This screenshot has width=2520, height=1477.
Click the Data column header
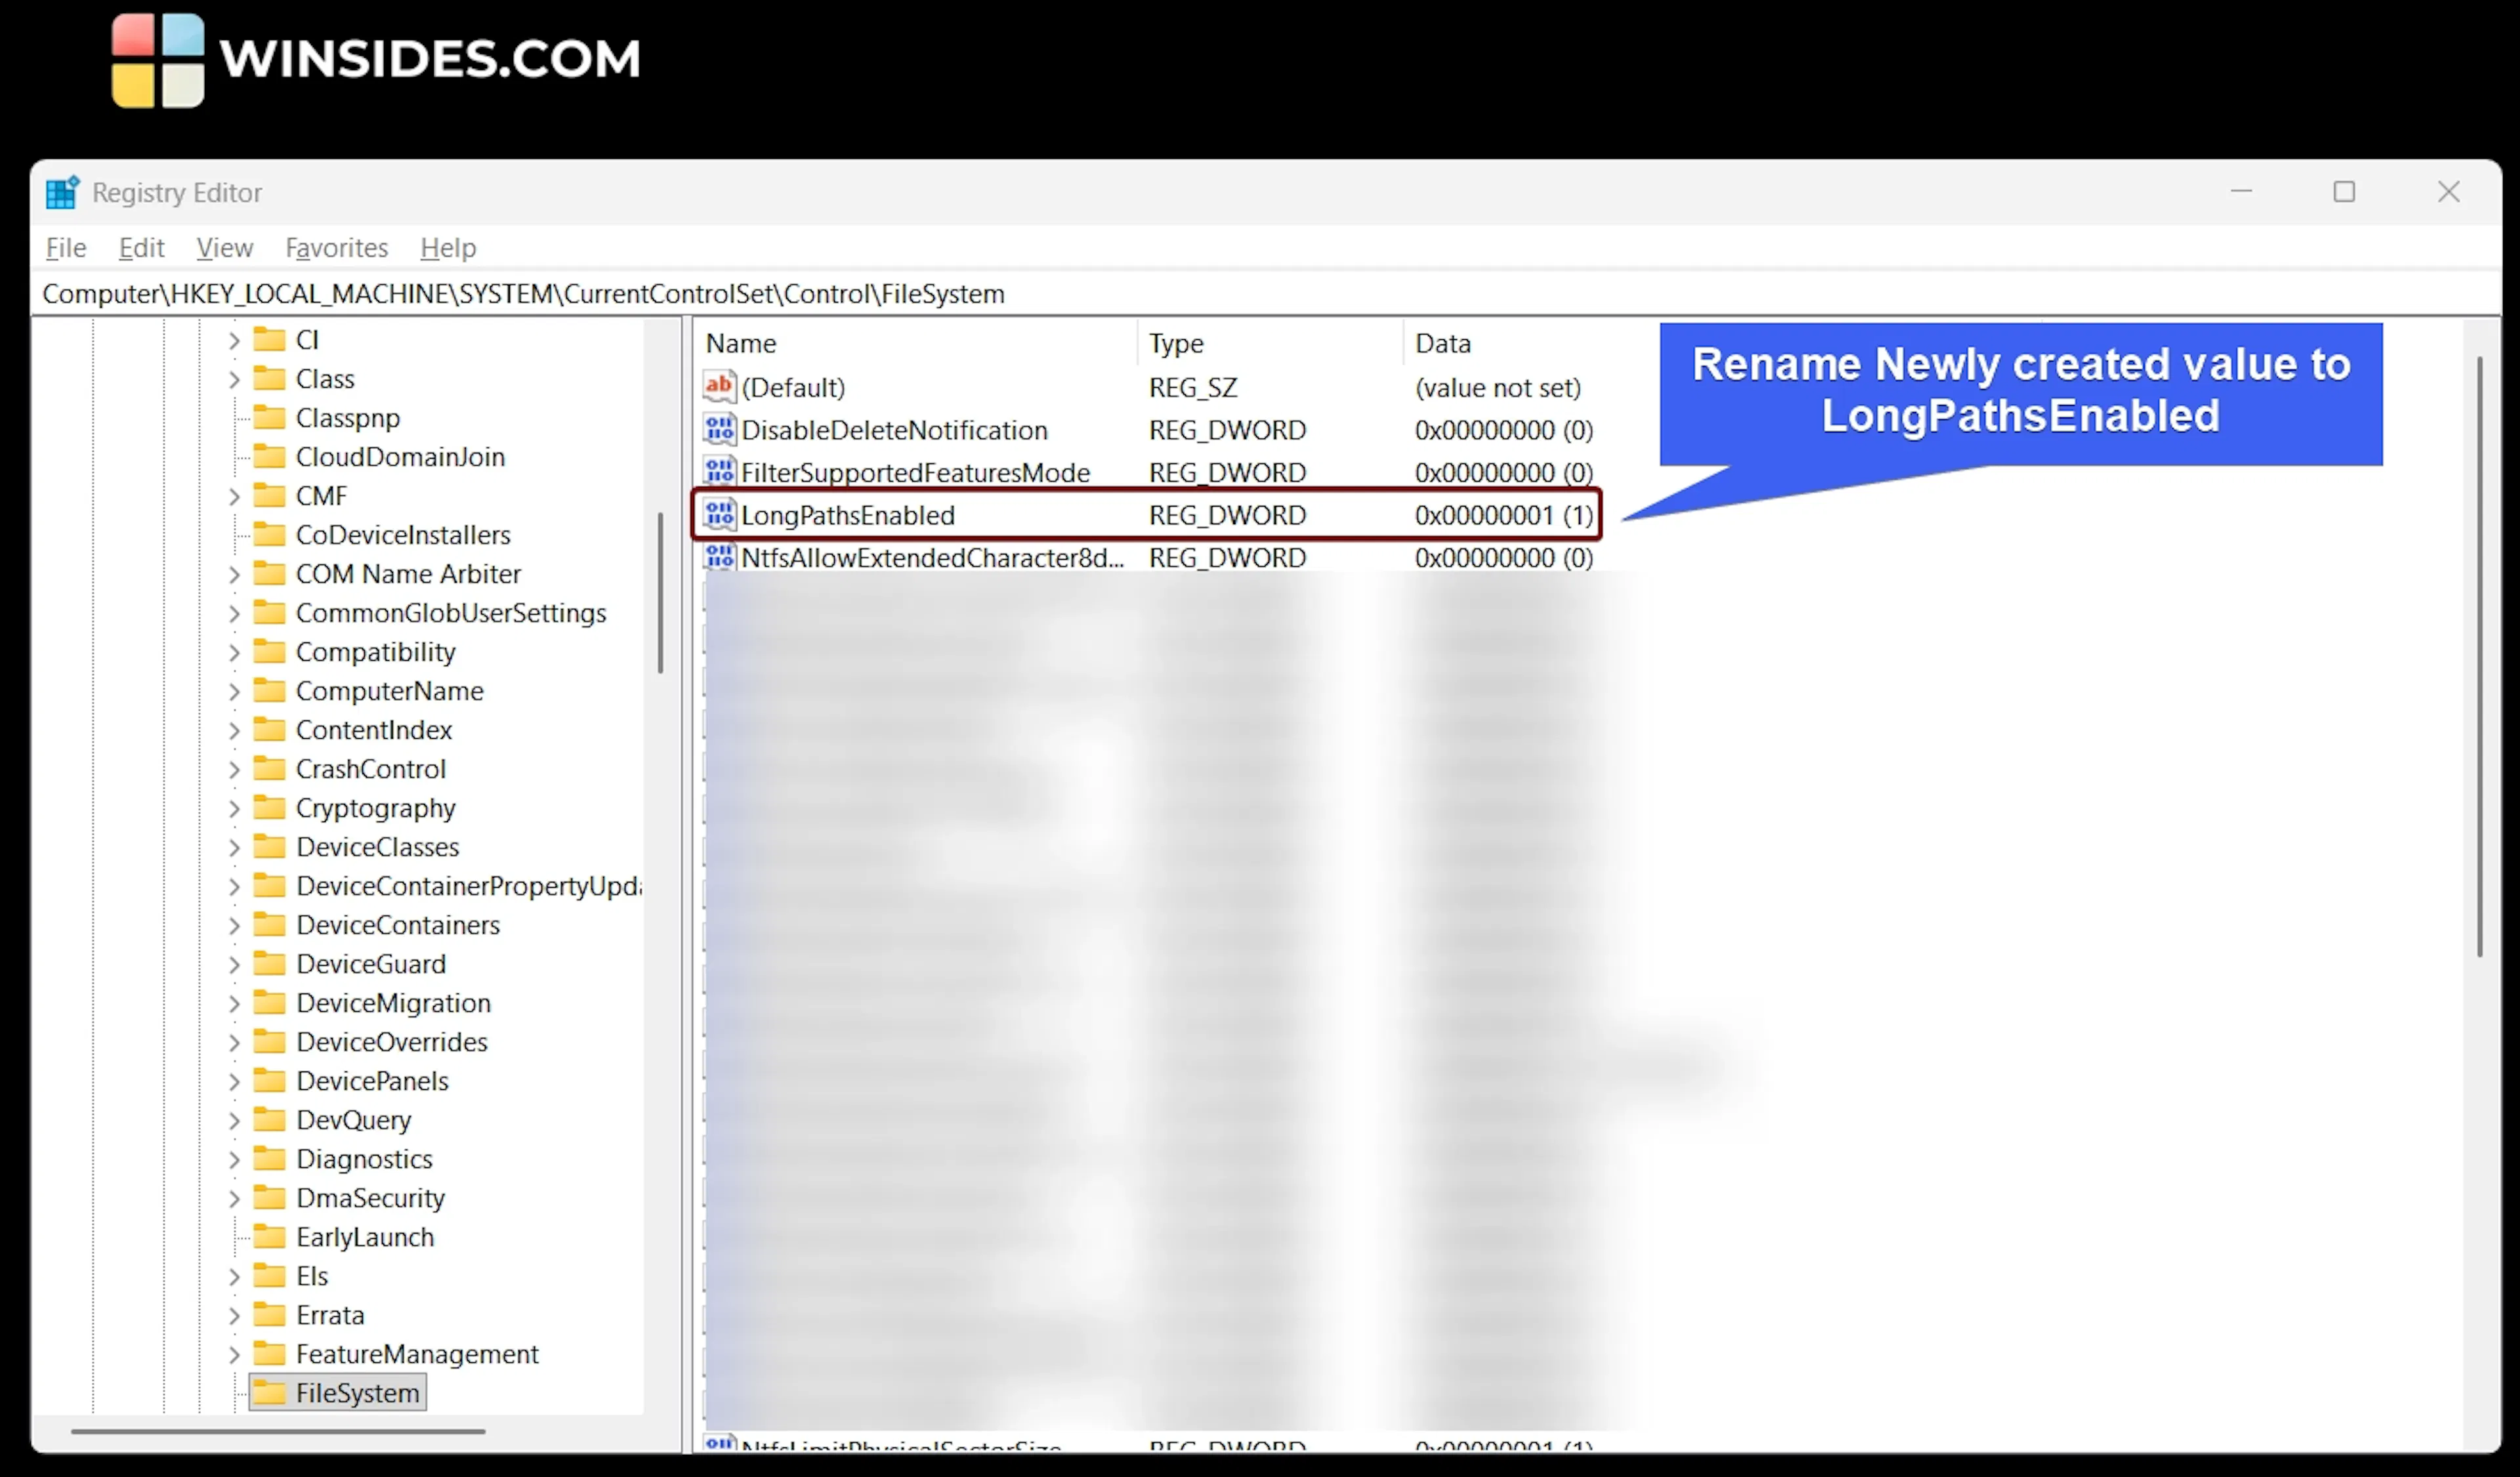tap(1442, 343)
